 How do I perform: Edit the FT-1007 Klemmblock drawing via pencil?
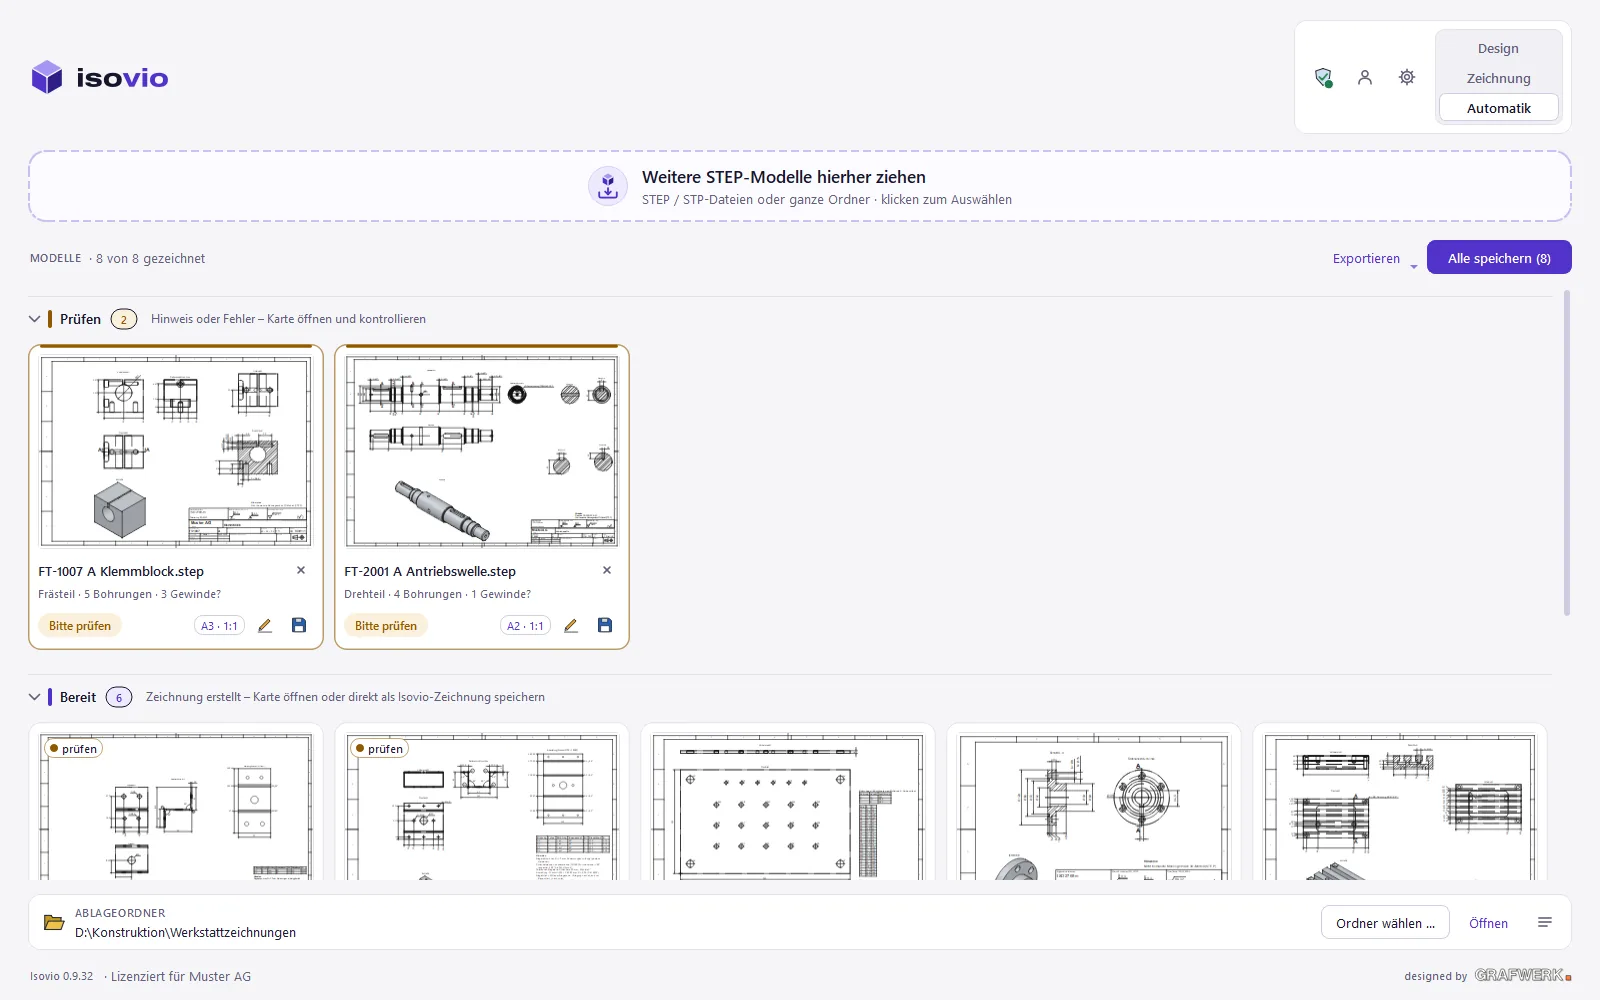point(265,625)
